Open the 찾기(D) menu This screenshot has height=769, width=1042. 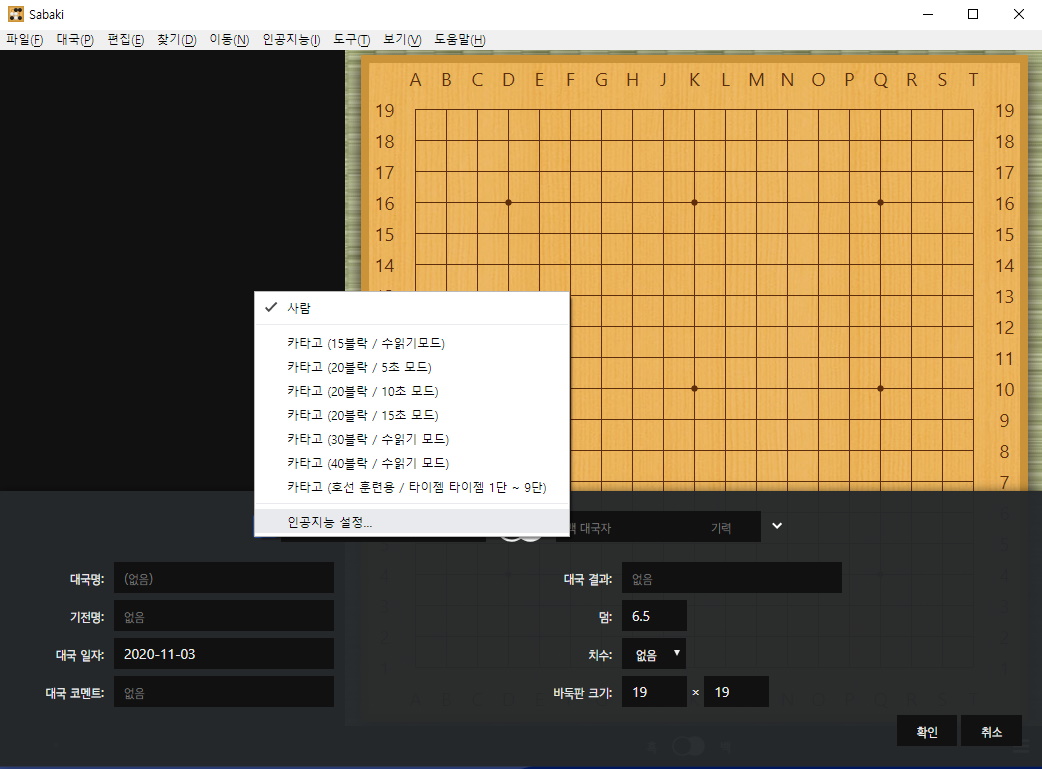click(x=177, y=40)
